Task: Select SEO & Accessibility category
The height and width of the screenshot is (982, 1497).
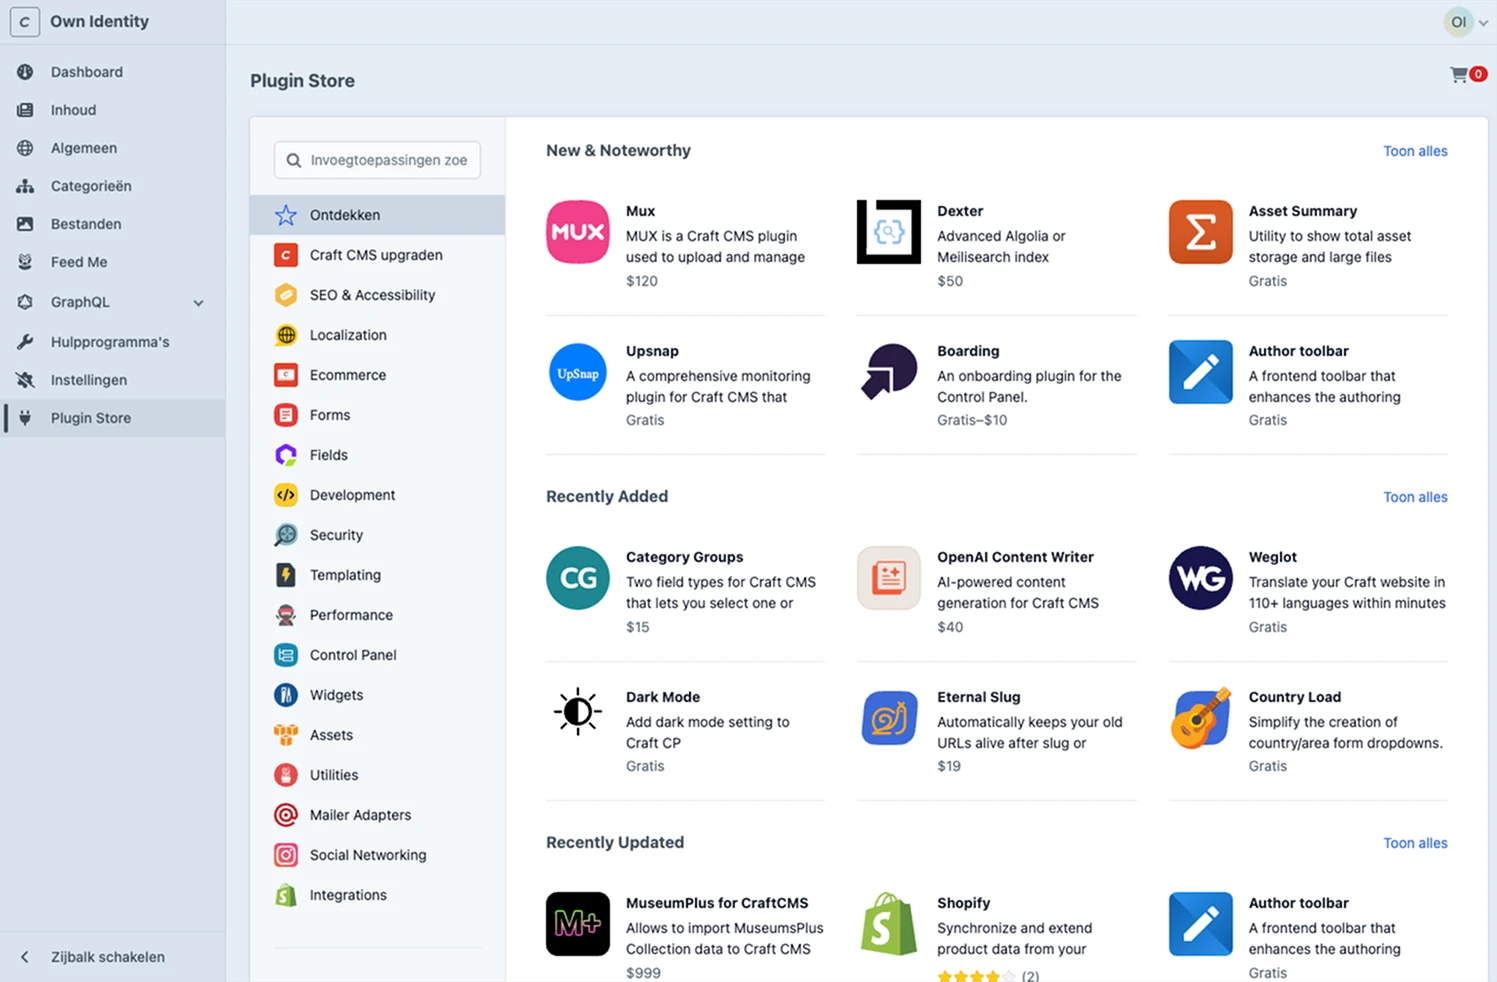Action: tap(377, 295)
